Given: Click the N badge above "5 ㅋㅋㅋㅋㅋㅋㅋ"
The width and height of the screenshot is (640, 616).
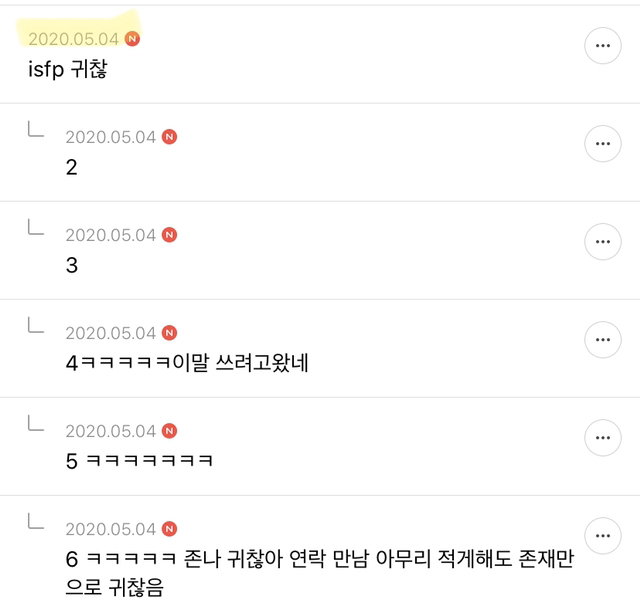Looking at the screenshot, I should click(170, 431).
